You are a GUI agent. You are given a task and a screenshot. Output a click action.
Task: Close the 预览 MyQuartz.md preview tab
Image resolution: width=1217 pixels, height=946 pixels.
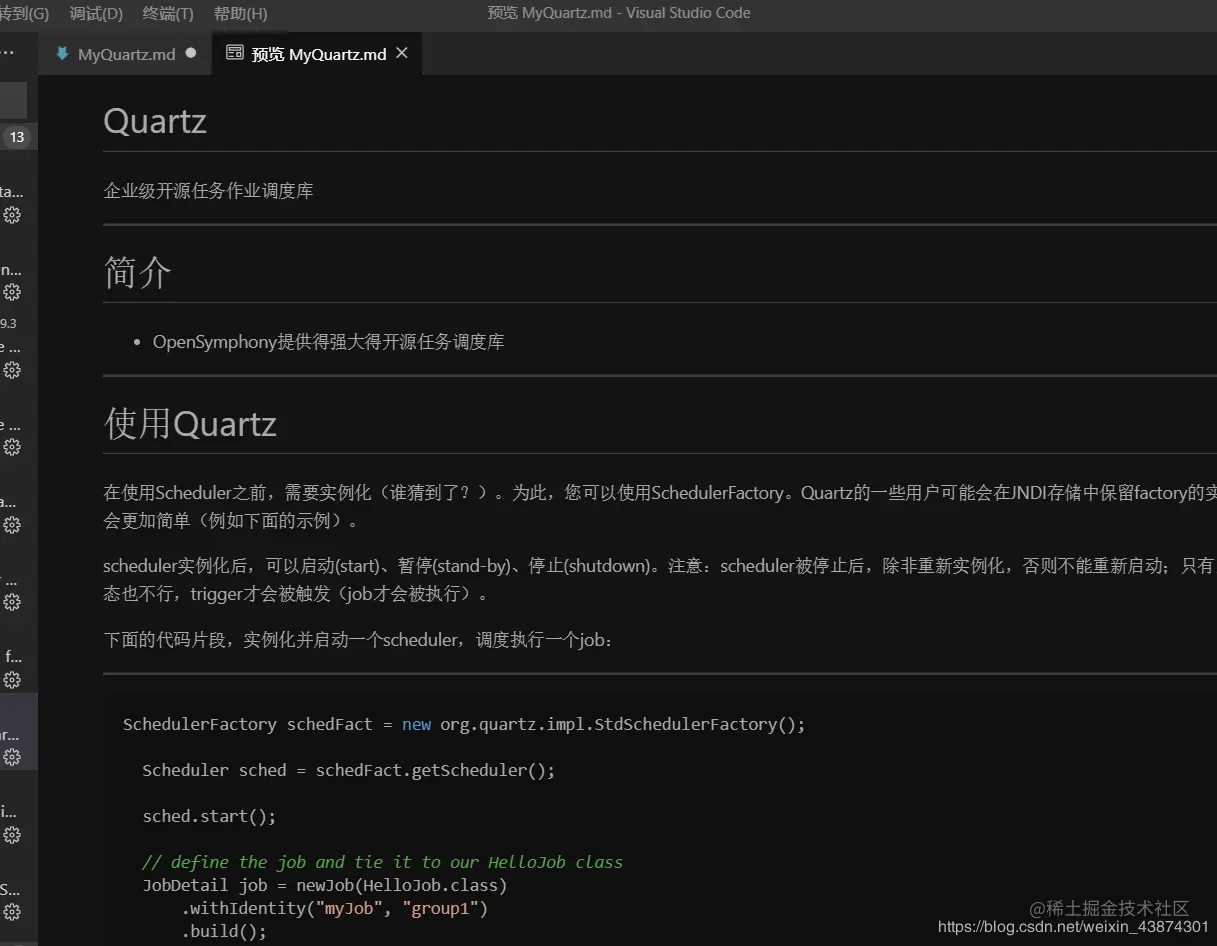(x=402, y=53)
